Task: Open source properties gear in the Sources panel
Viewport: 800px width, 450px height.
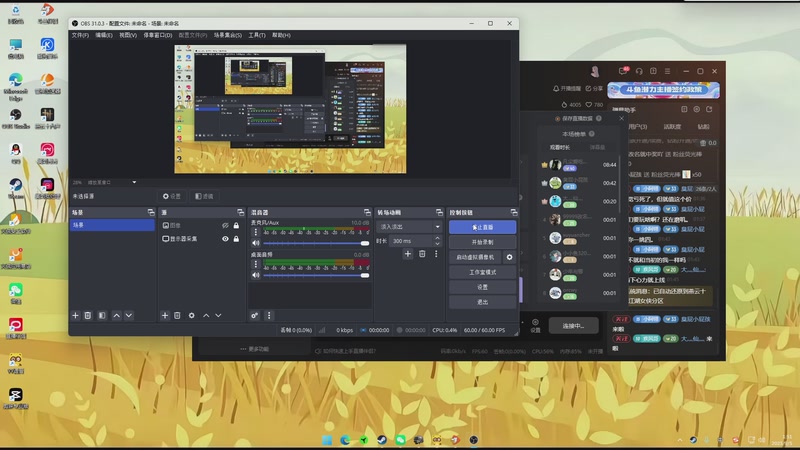Action: (191, 315)
